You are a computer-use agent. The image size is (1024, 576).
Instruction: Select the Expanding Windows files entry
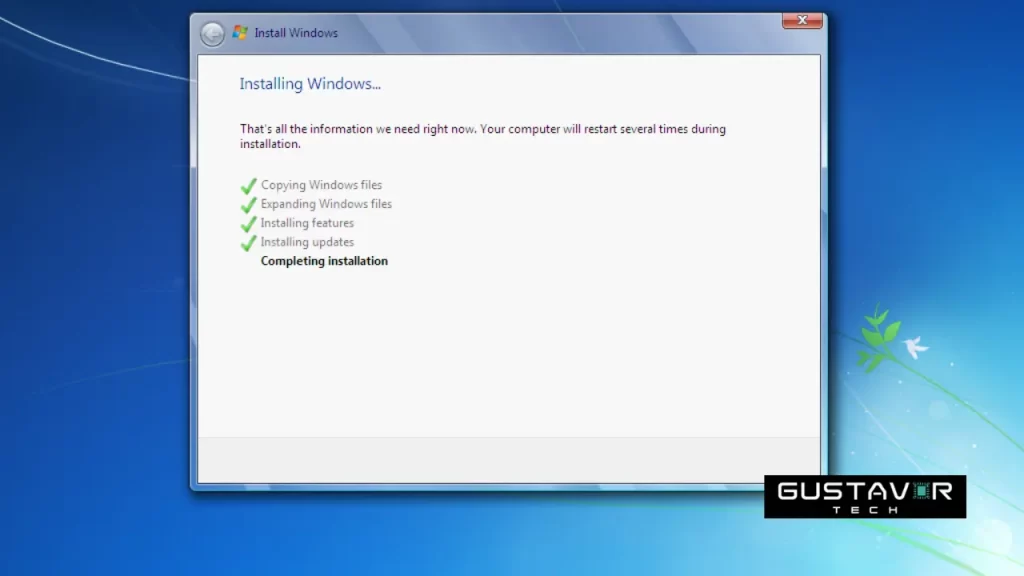[326, 204]
